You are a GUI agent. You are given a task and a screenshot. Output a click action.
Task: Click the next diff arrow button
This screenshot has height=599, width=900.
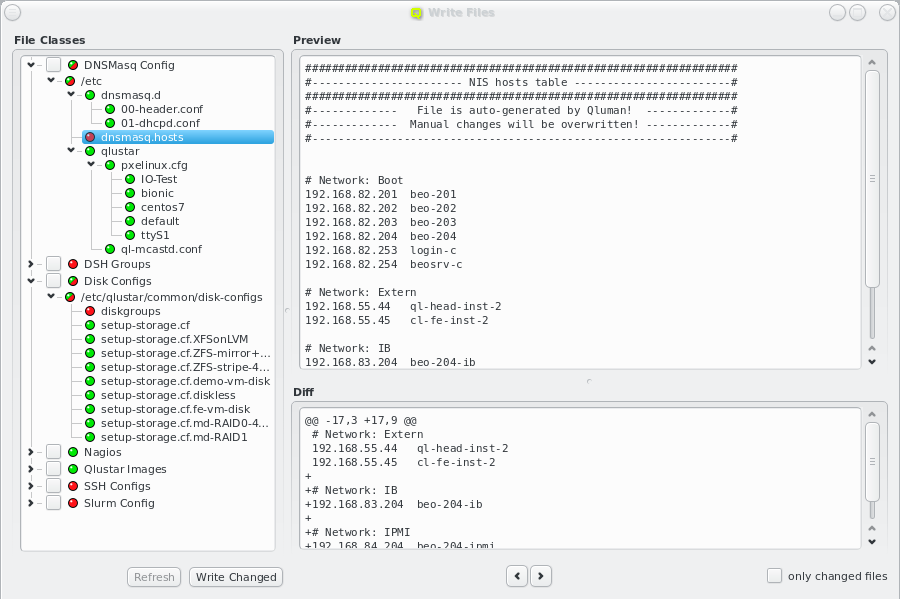click(x=541, y=575)
